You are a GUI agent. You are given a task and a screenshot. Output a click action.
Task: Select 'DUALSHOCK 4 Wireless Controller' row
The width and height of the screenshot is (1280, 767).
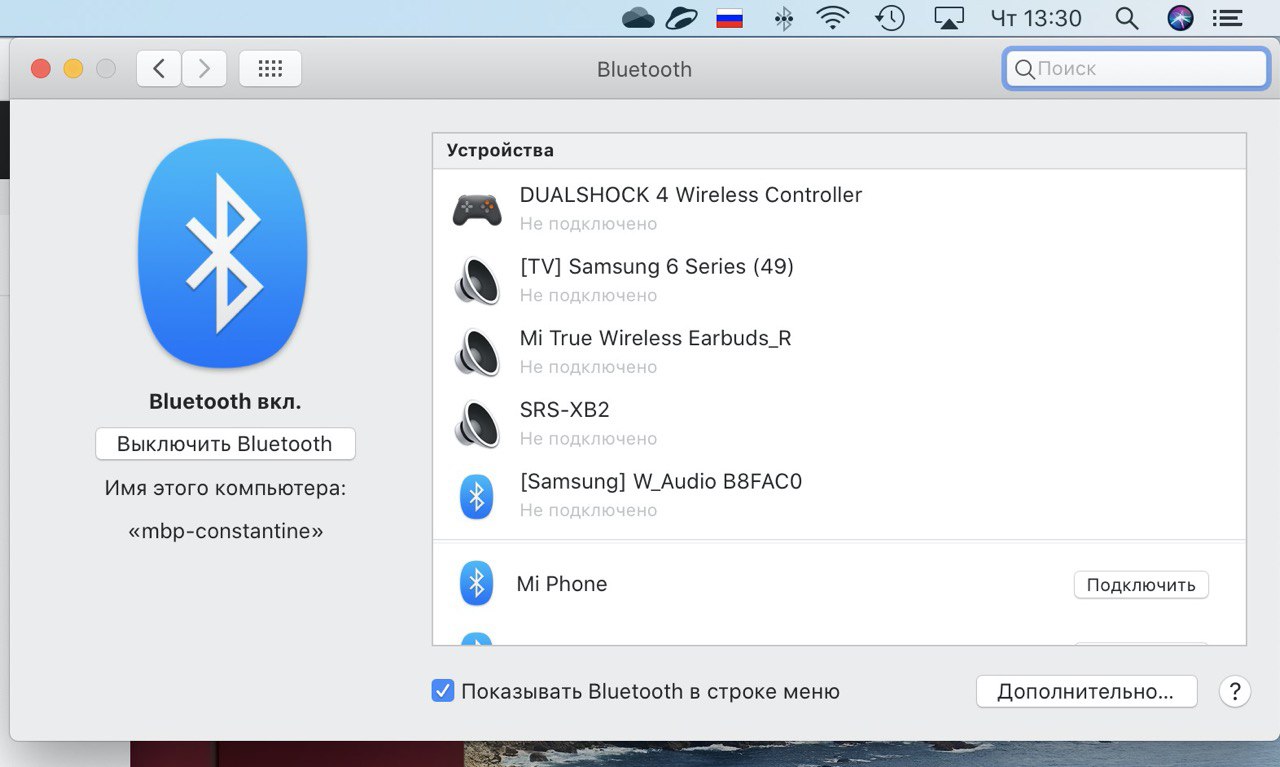tap(839, 208)
